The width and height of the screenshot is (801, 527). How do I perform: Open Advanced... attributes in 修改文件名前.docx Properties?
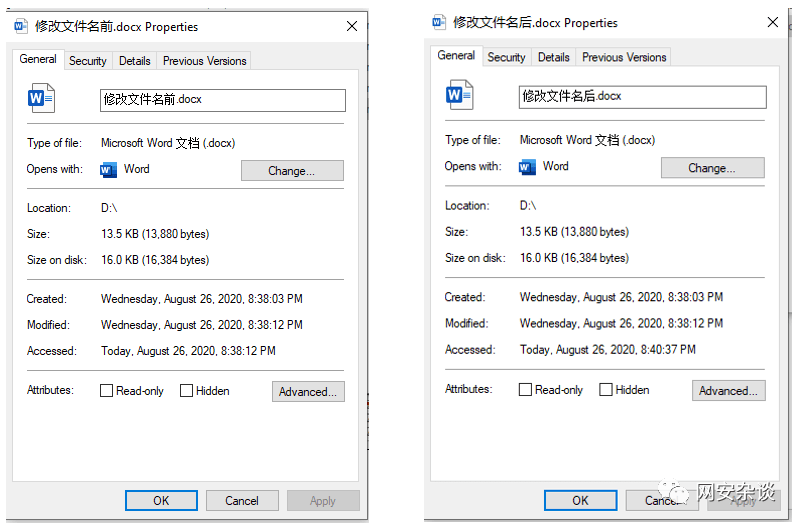click(308, 392)
